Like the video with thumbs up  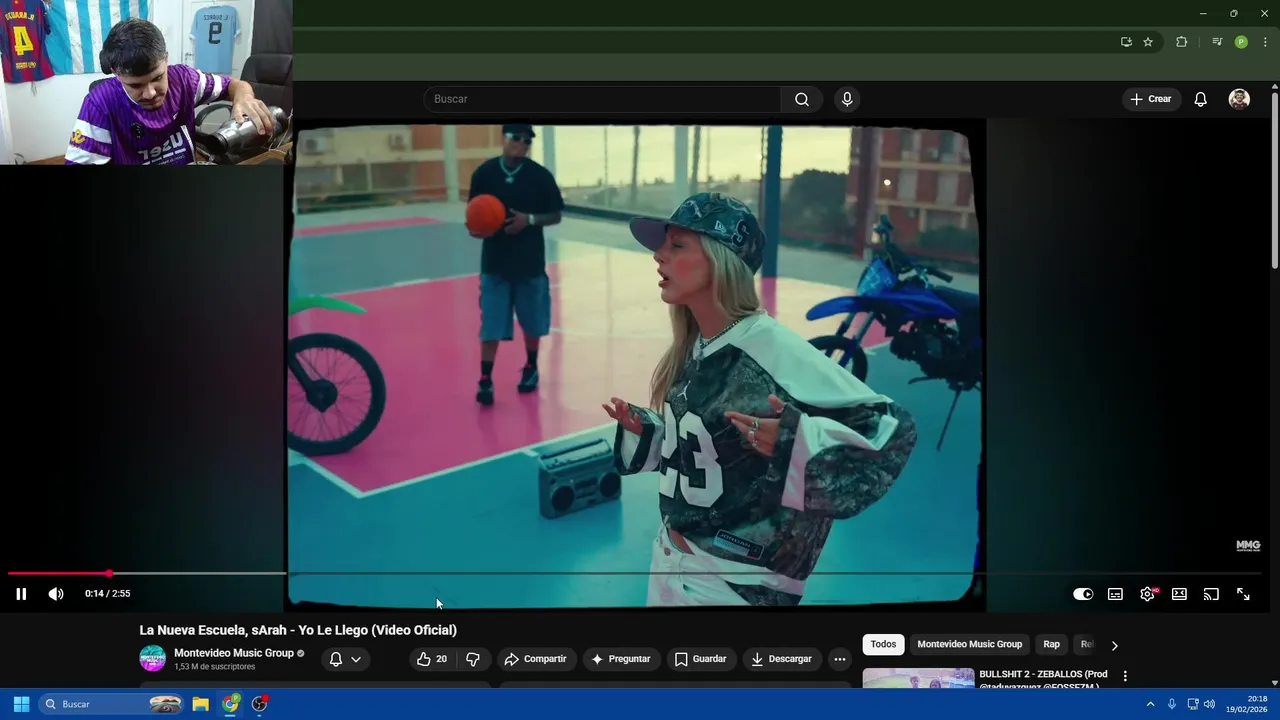(x=432, y=659)
